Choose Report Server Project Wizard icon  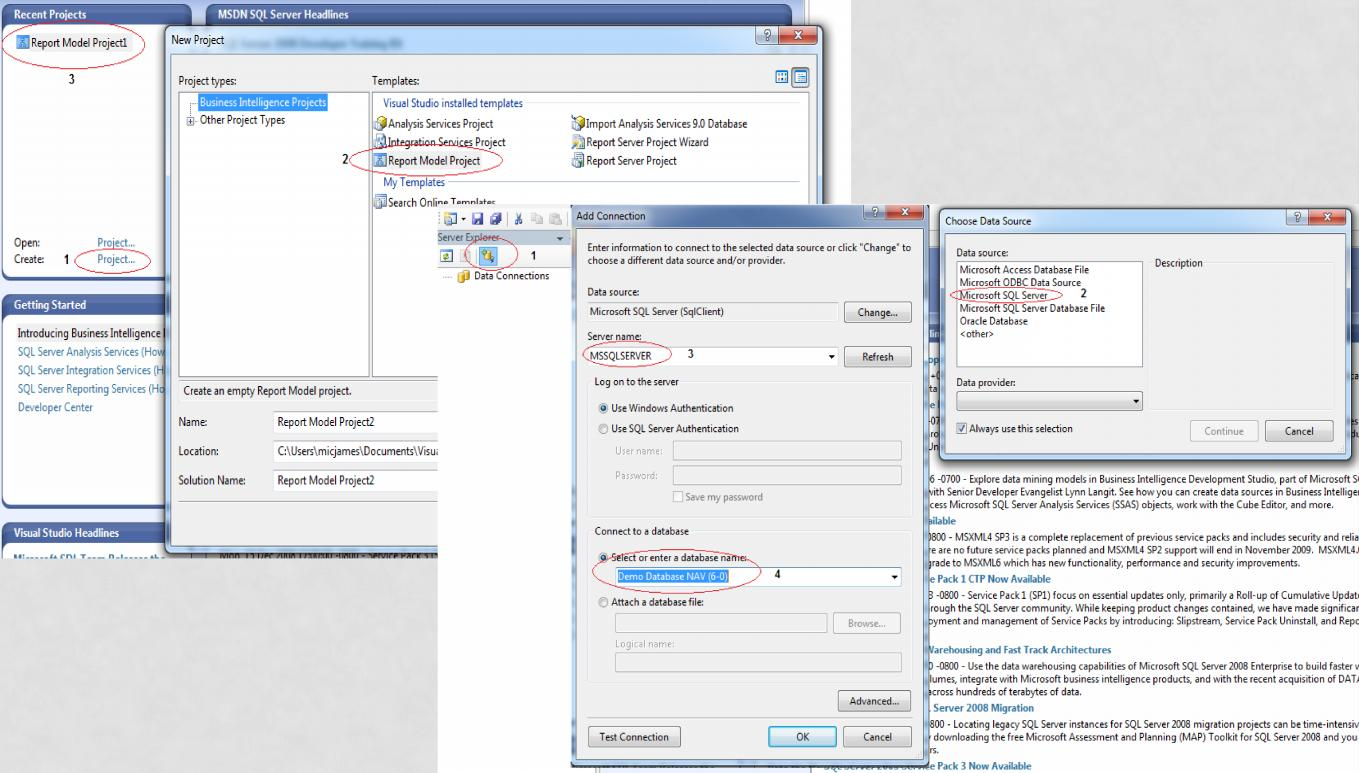(577, 142)
